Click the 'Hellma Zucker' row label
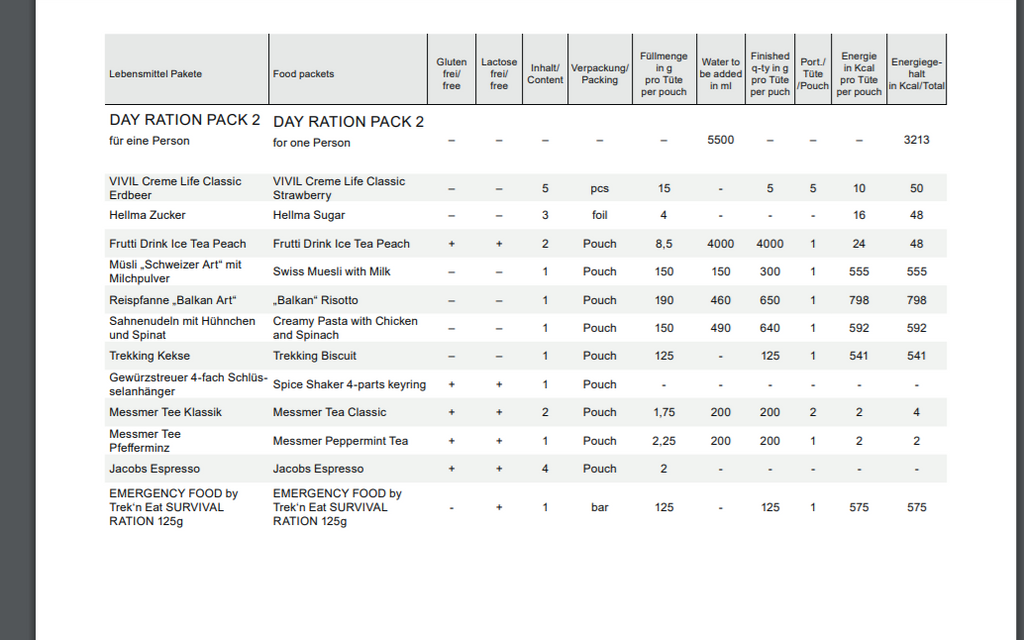 [147, 215]
